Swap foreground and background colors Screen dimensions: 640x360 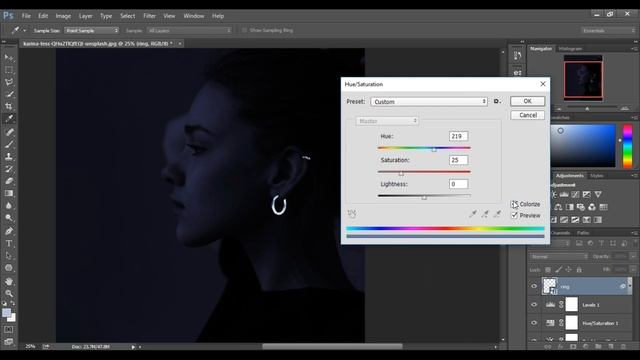[13, 303]
